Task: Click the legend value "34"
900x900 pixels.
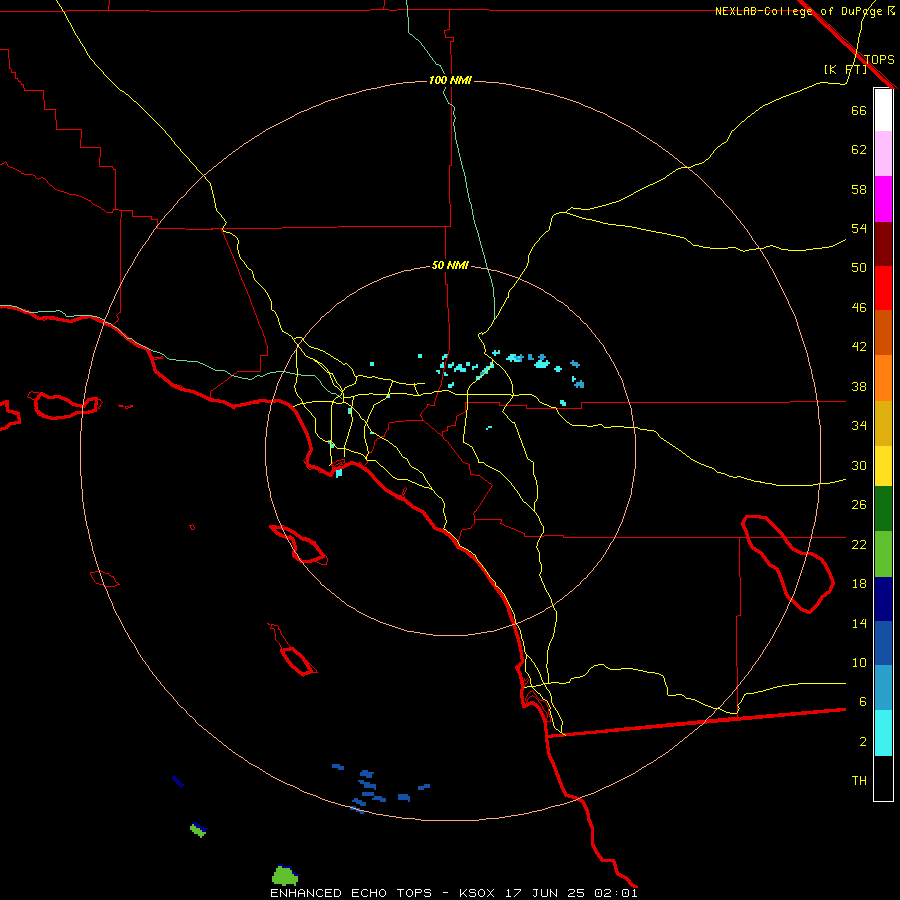Action: [x=859, y=425]
